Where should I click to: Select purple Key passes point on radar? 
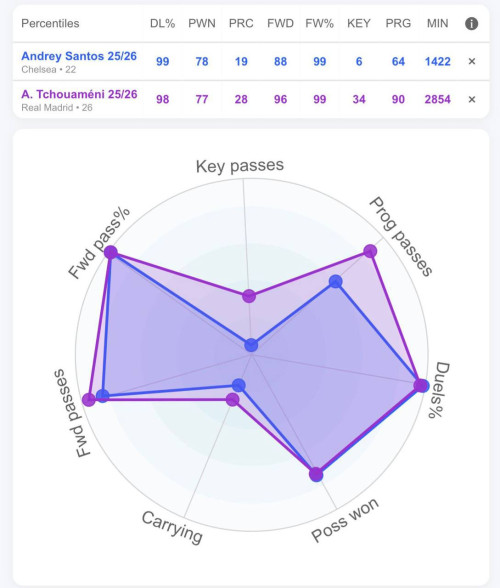(x=249, y=296)
